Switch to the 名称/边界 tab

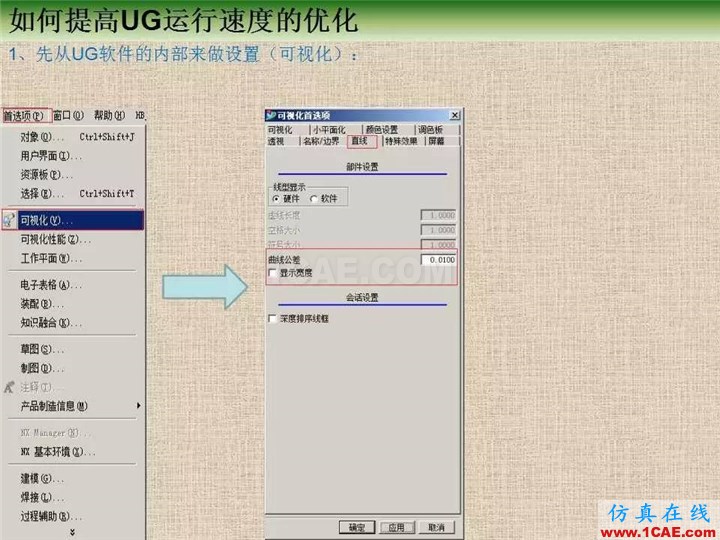tap(321, 141)
